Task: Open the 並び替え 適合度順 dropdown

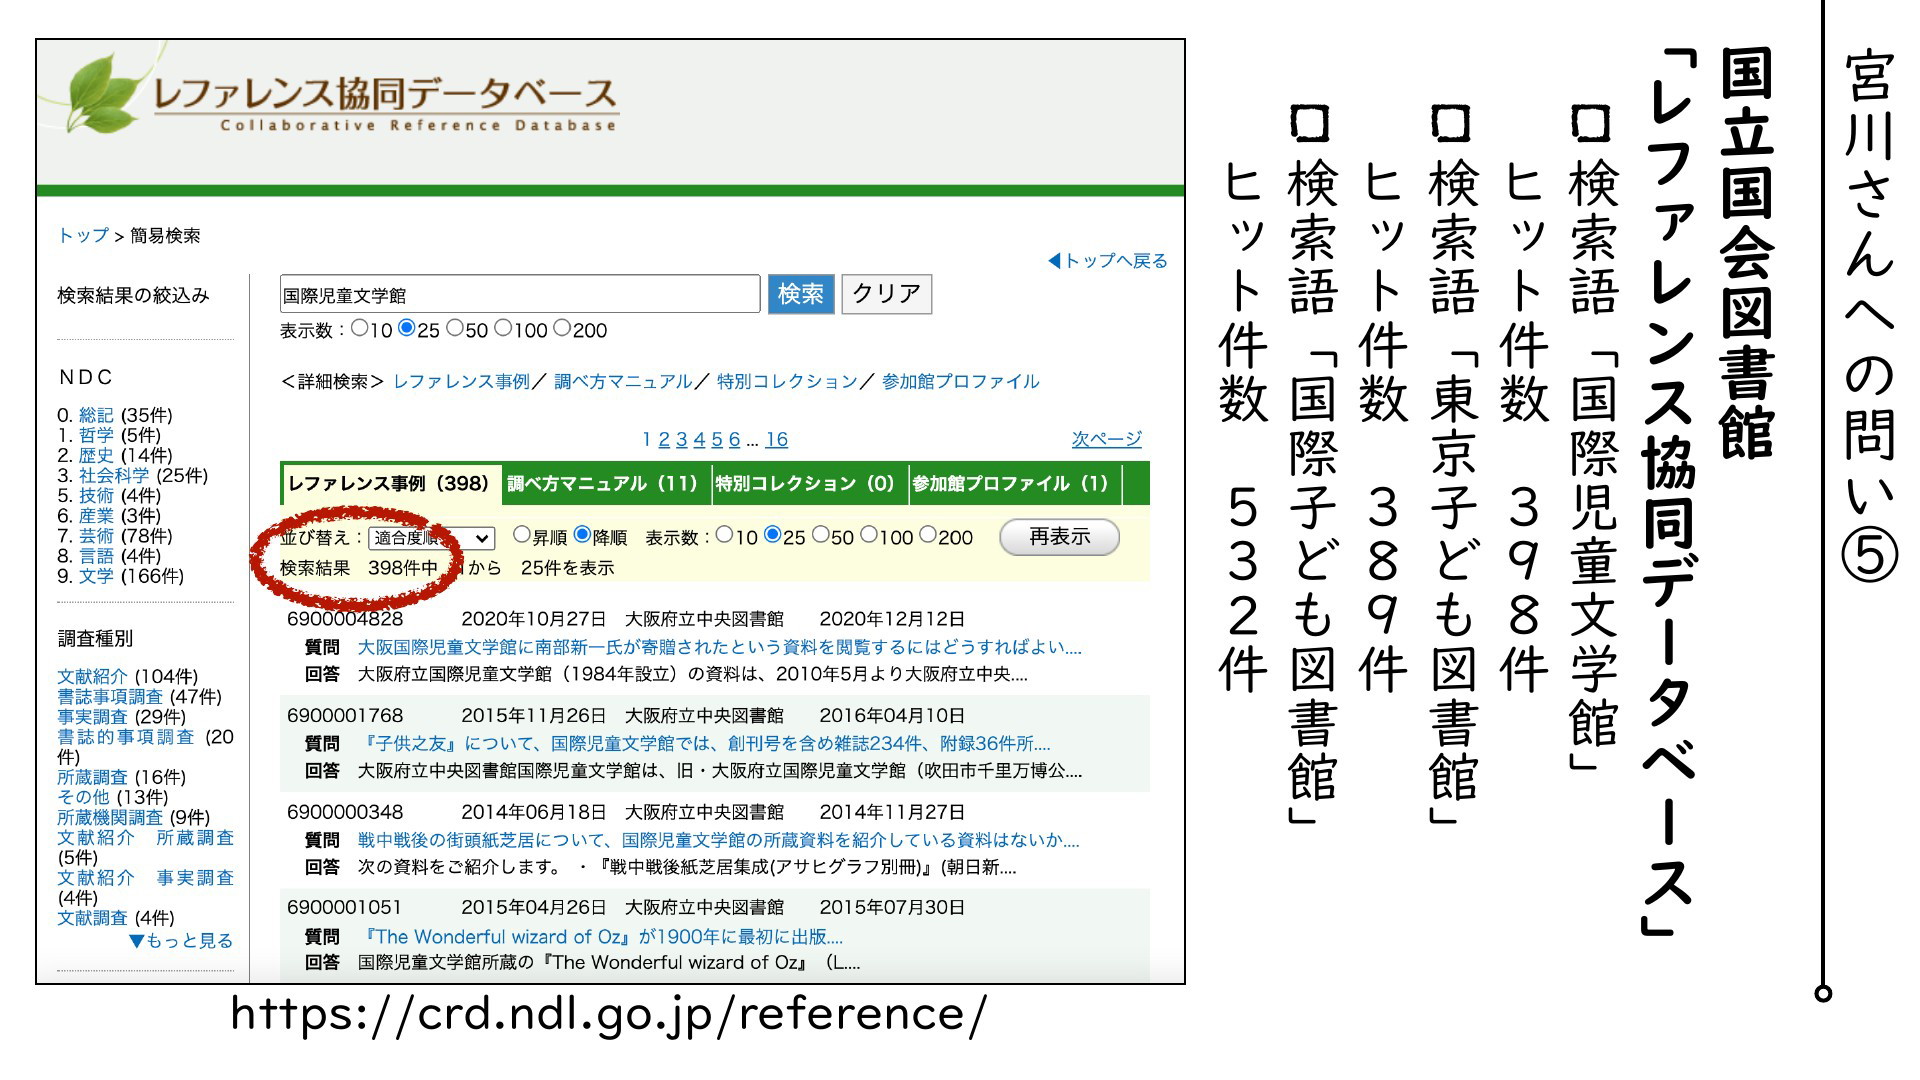Action: [432, 538]
